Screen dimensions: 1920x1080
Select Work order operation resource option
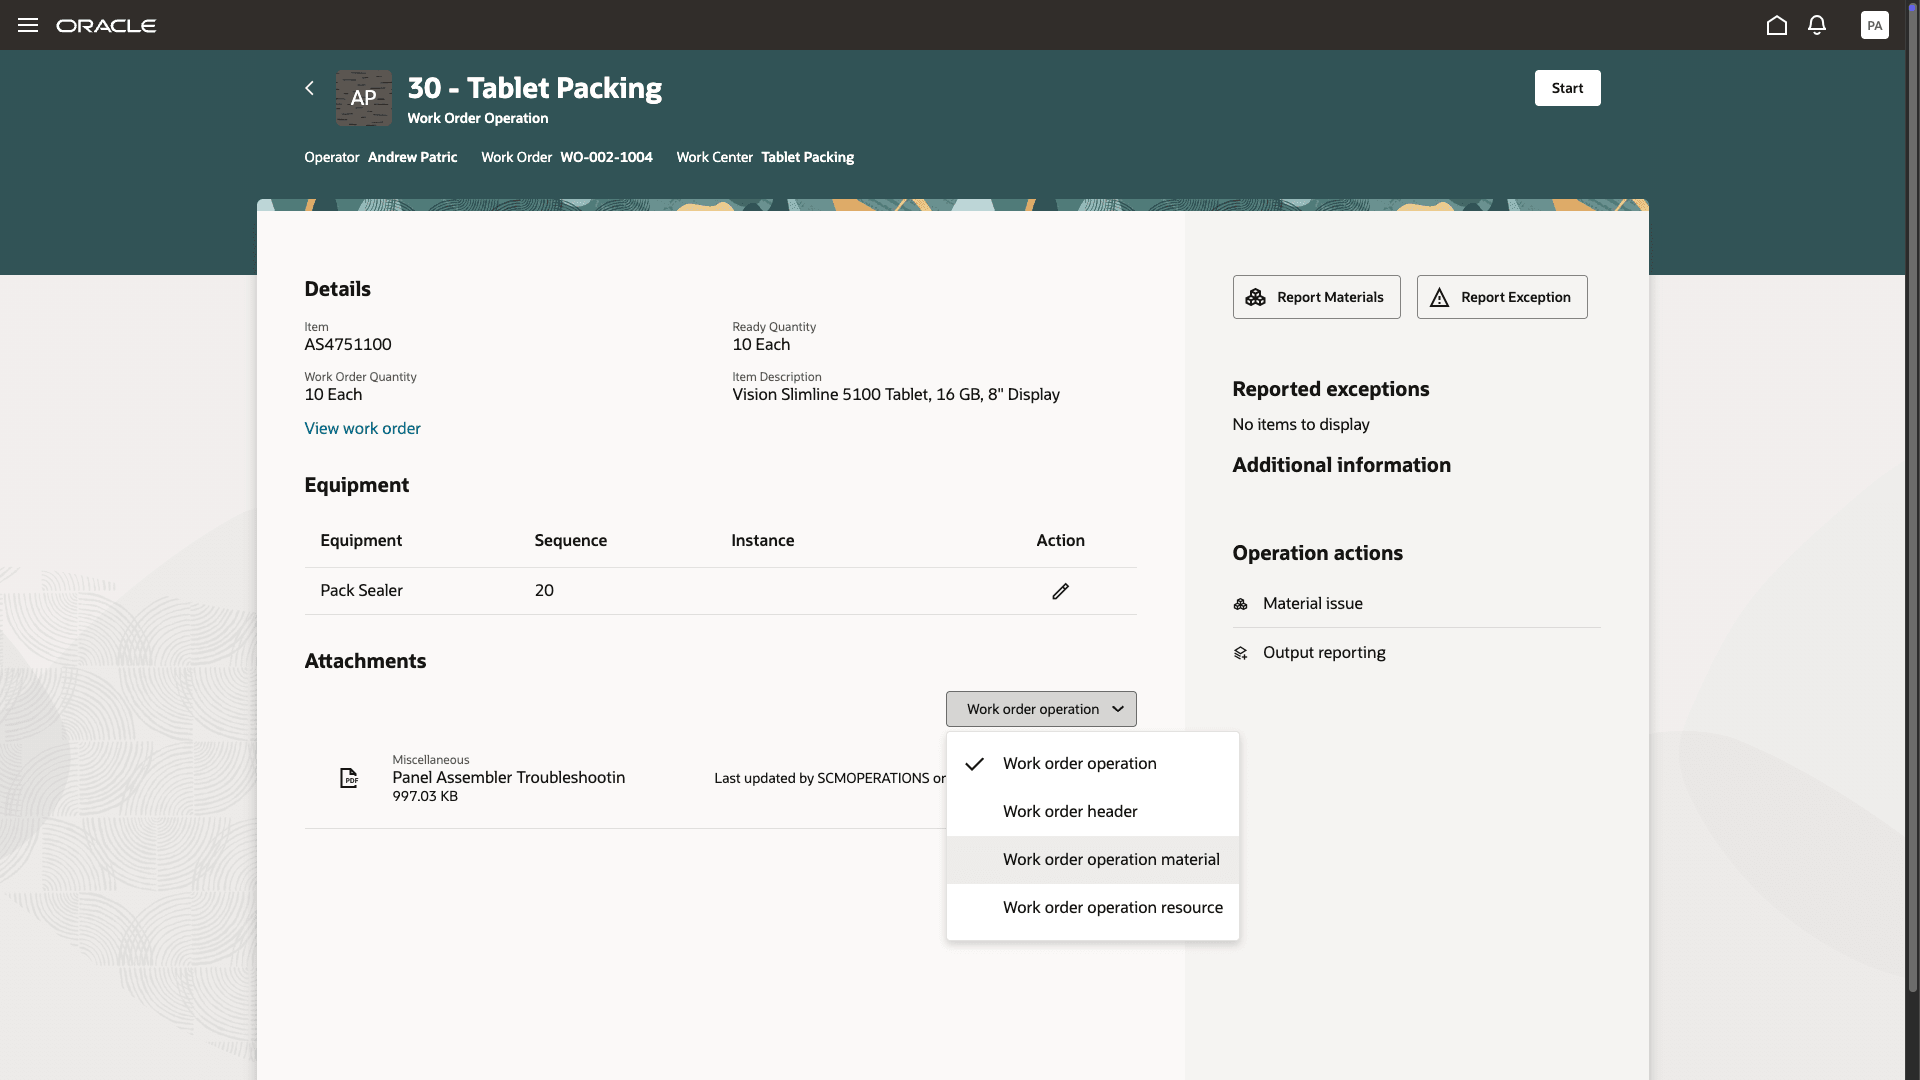click(1112, 907)
